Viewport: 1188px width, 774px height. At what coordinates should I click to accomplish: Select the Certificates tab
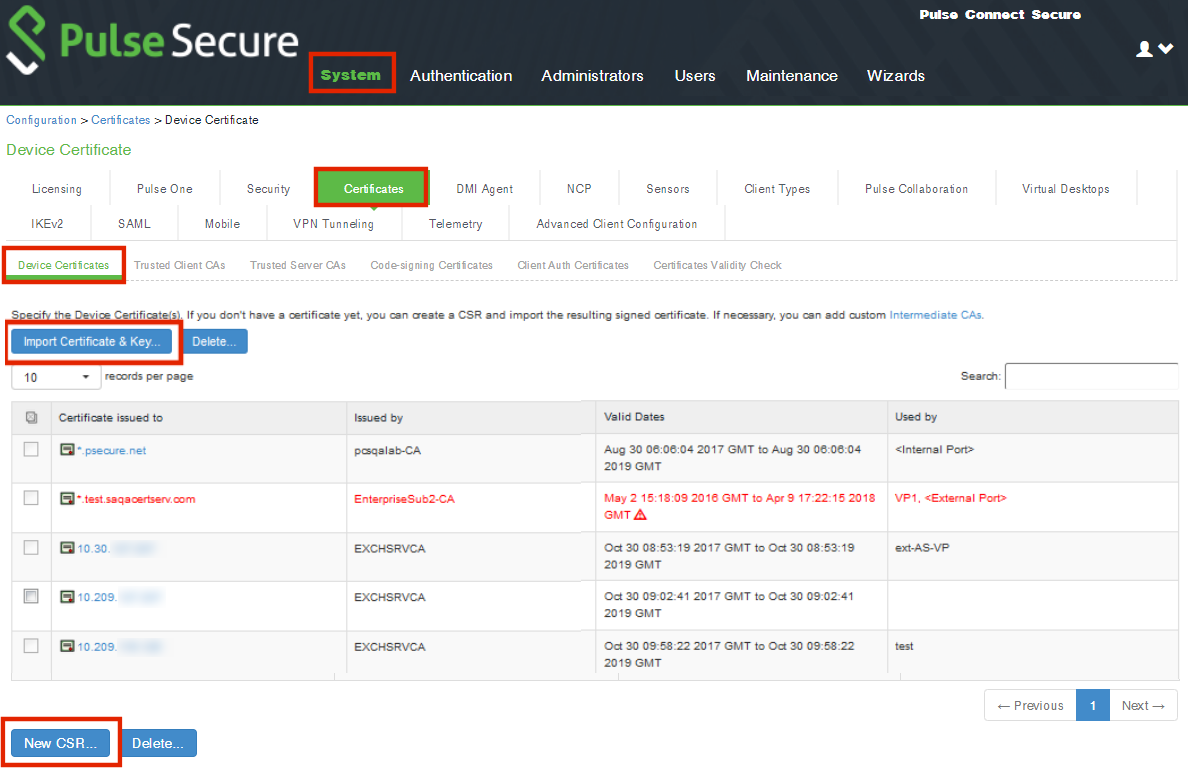point(374,189)
